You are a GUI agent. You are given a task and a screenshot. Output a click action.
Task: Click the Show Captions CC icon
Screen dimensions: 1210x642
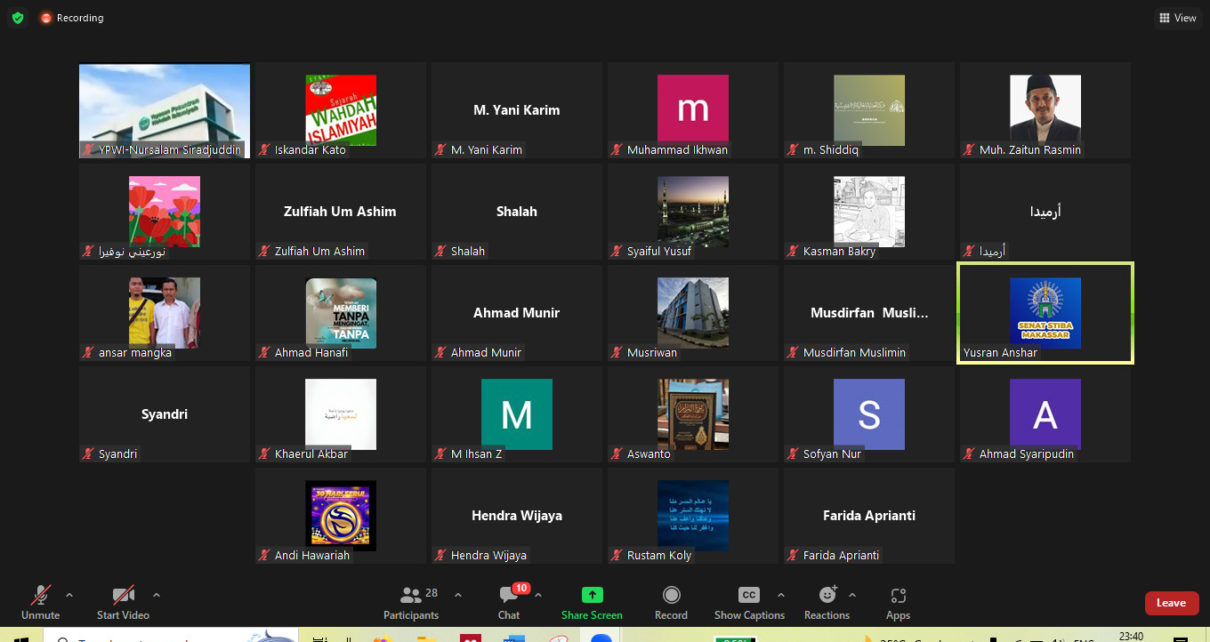coord(748,595)
